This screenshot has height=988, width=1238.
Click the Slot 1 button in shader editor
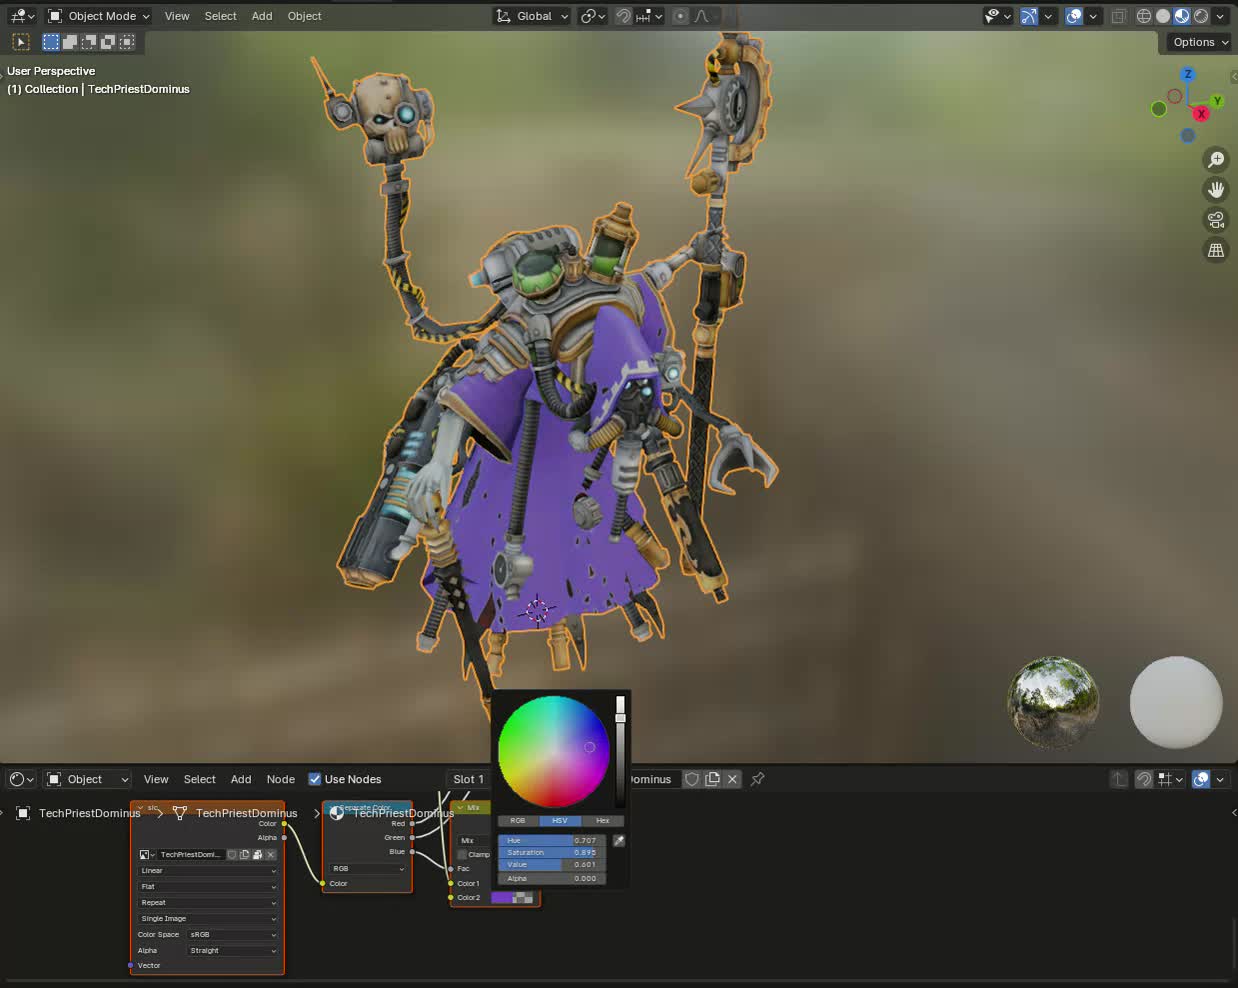[467, 779]
